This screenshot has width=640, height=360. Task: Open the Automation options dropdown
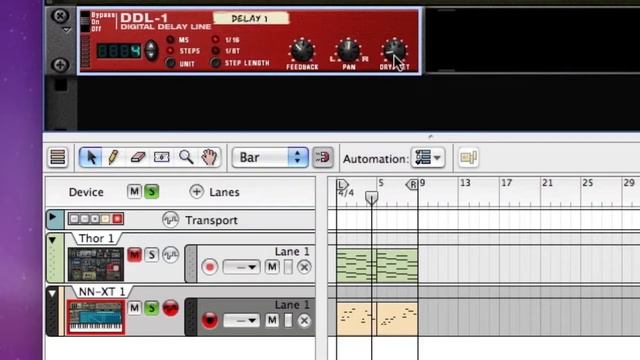428,158
